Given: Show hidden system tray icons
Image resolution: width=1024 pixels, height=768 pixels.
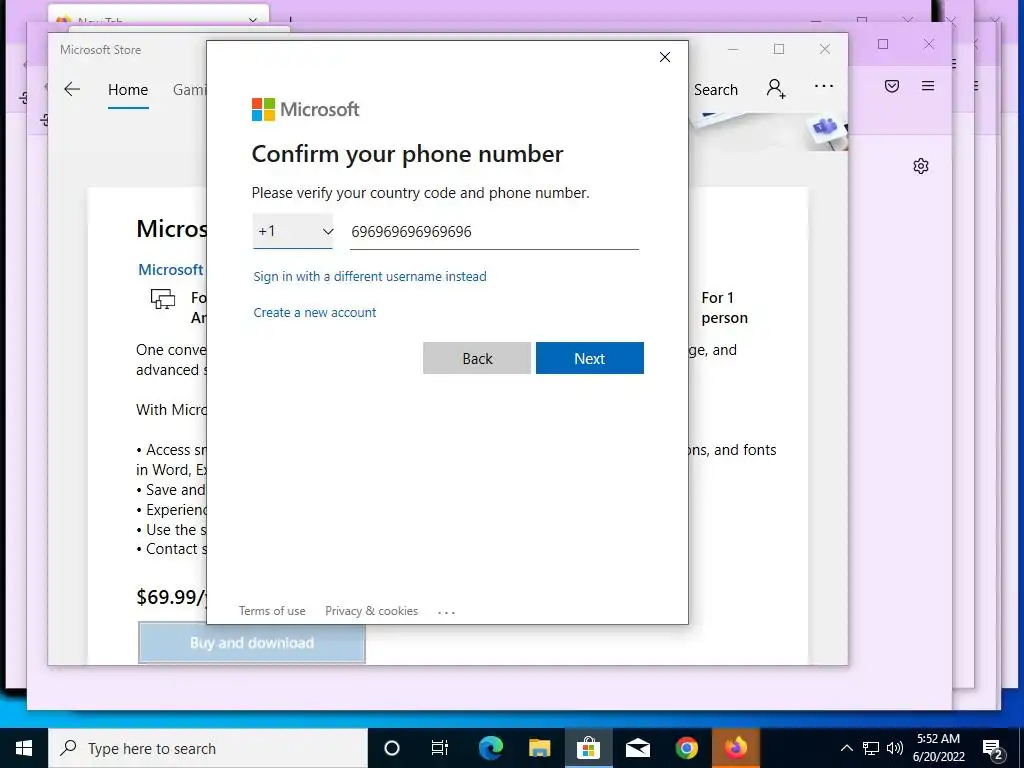Looking at the screenshot, I should 846,748.
